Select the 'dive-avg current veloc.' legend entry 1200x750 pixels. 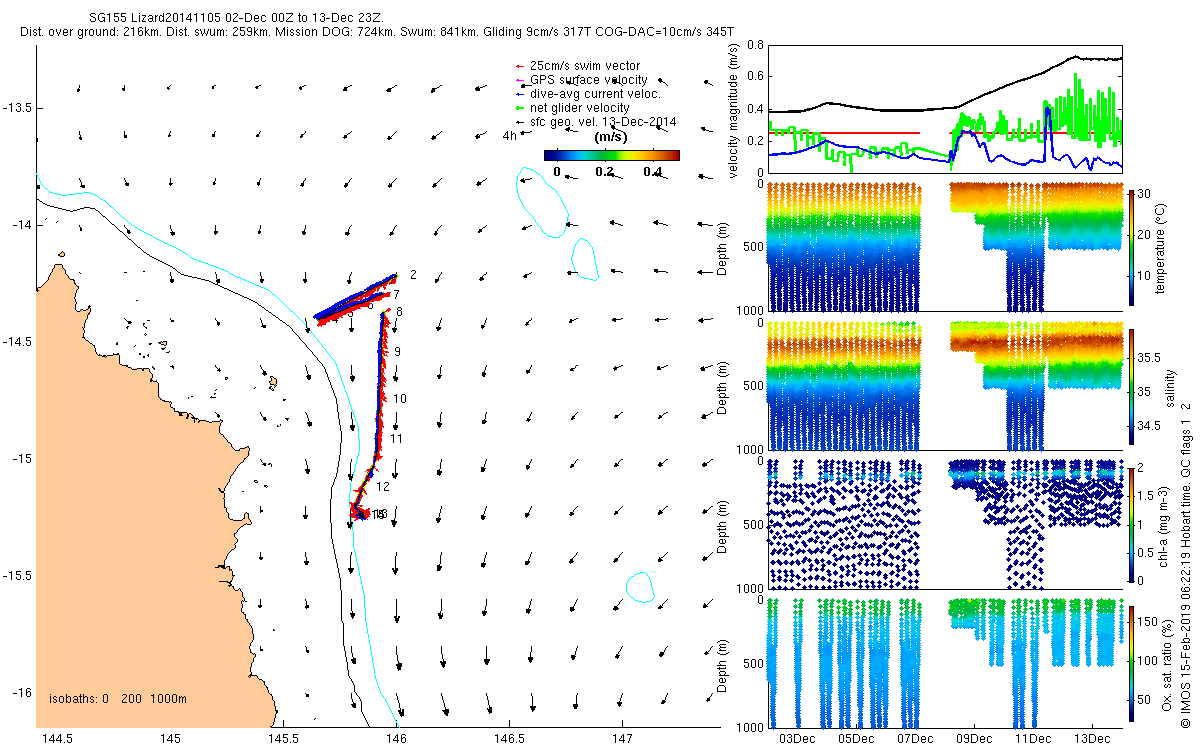(x=595, y=94)
